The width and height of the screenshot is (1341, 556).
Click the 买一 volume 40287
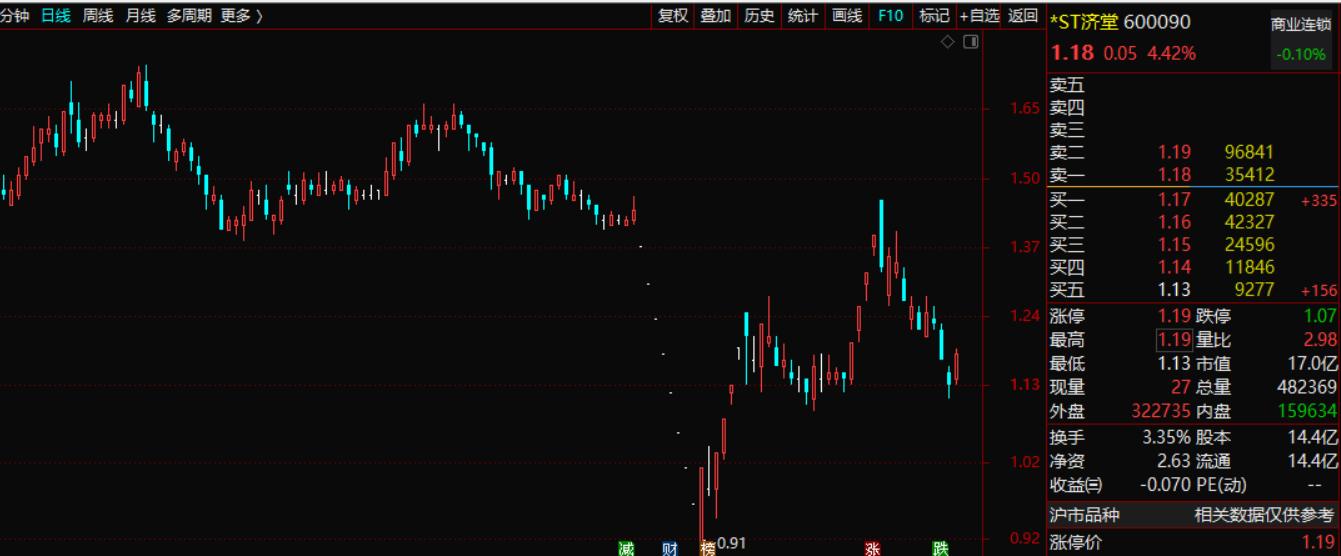(x=1248, y=200)
